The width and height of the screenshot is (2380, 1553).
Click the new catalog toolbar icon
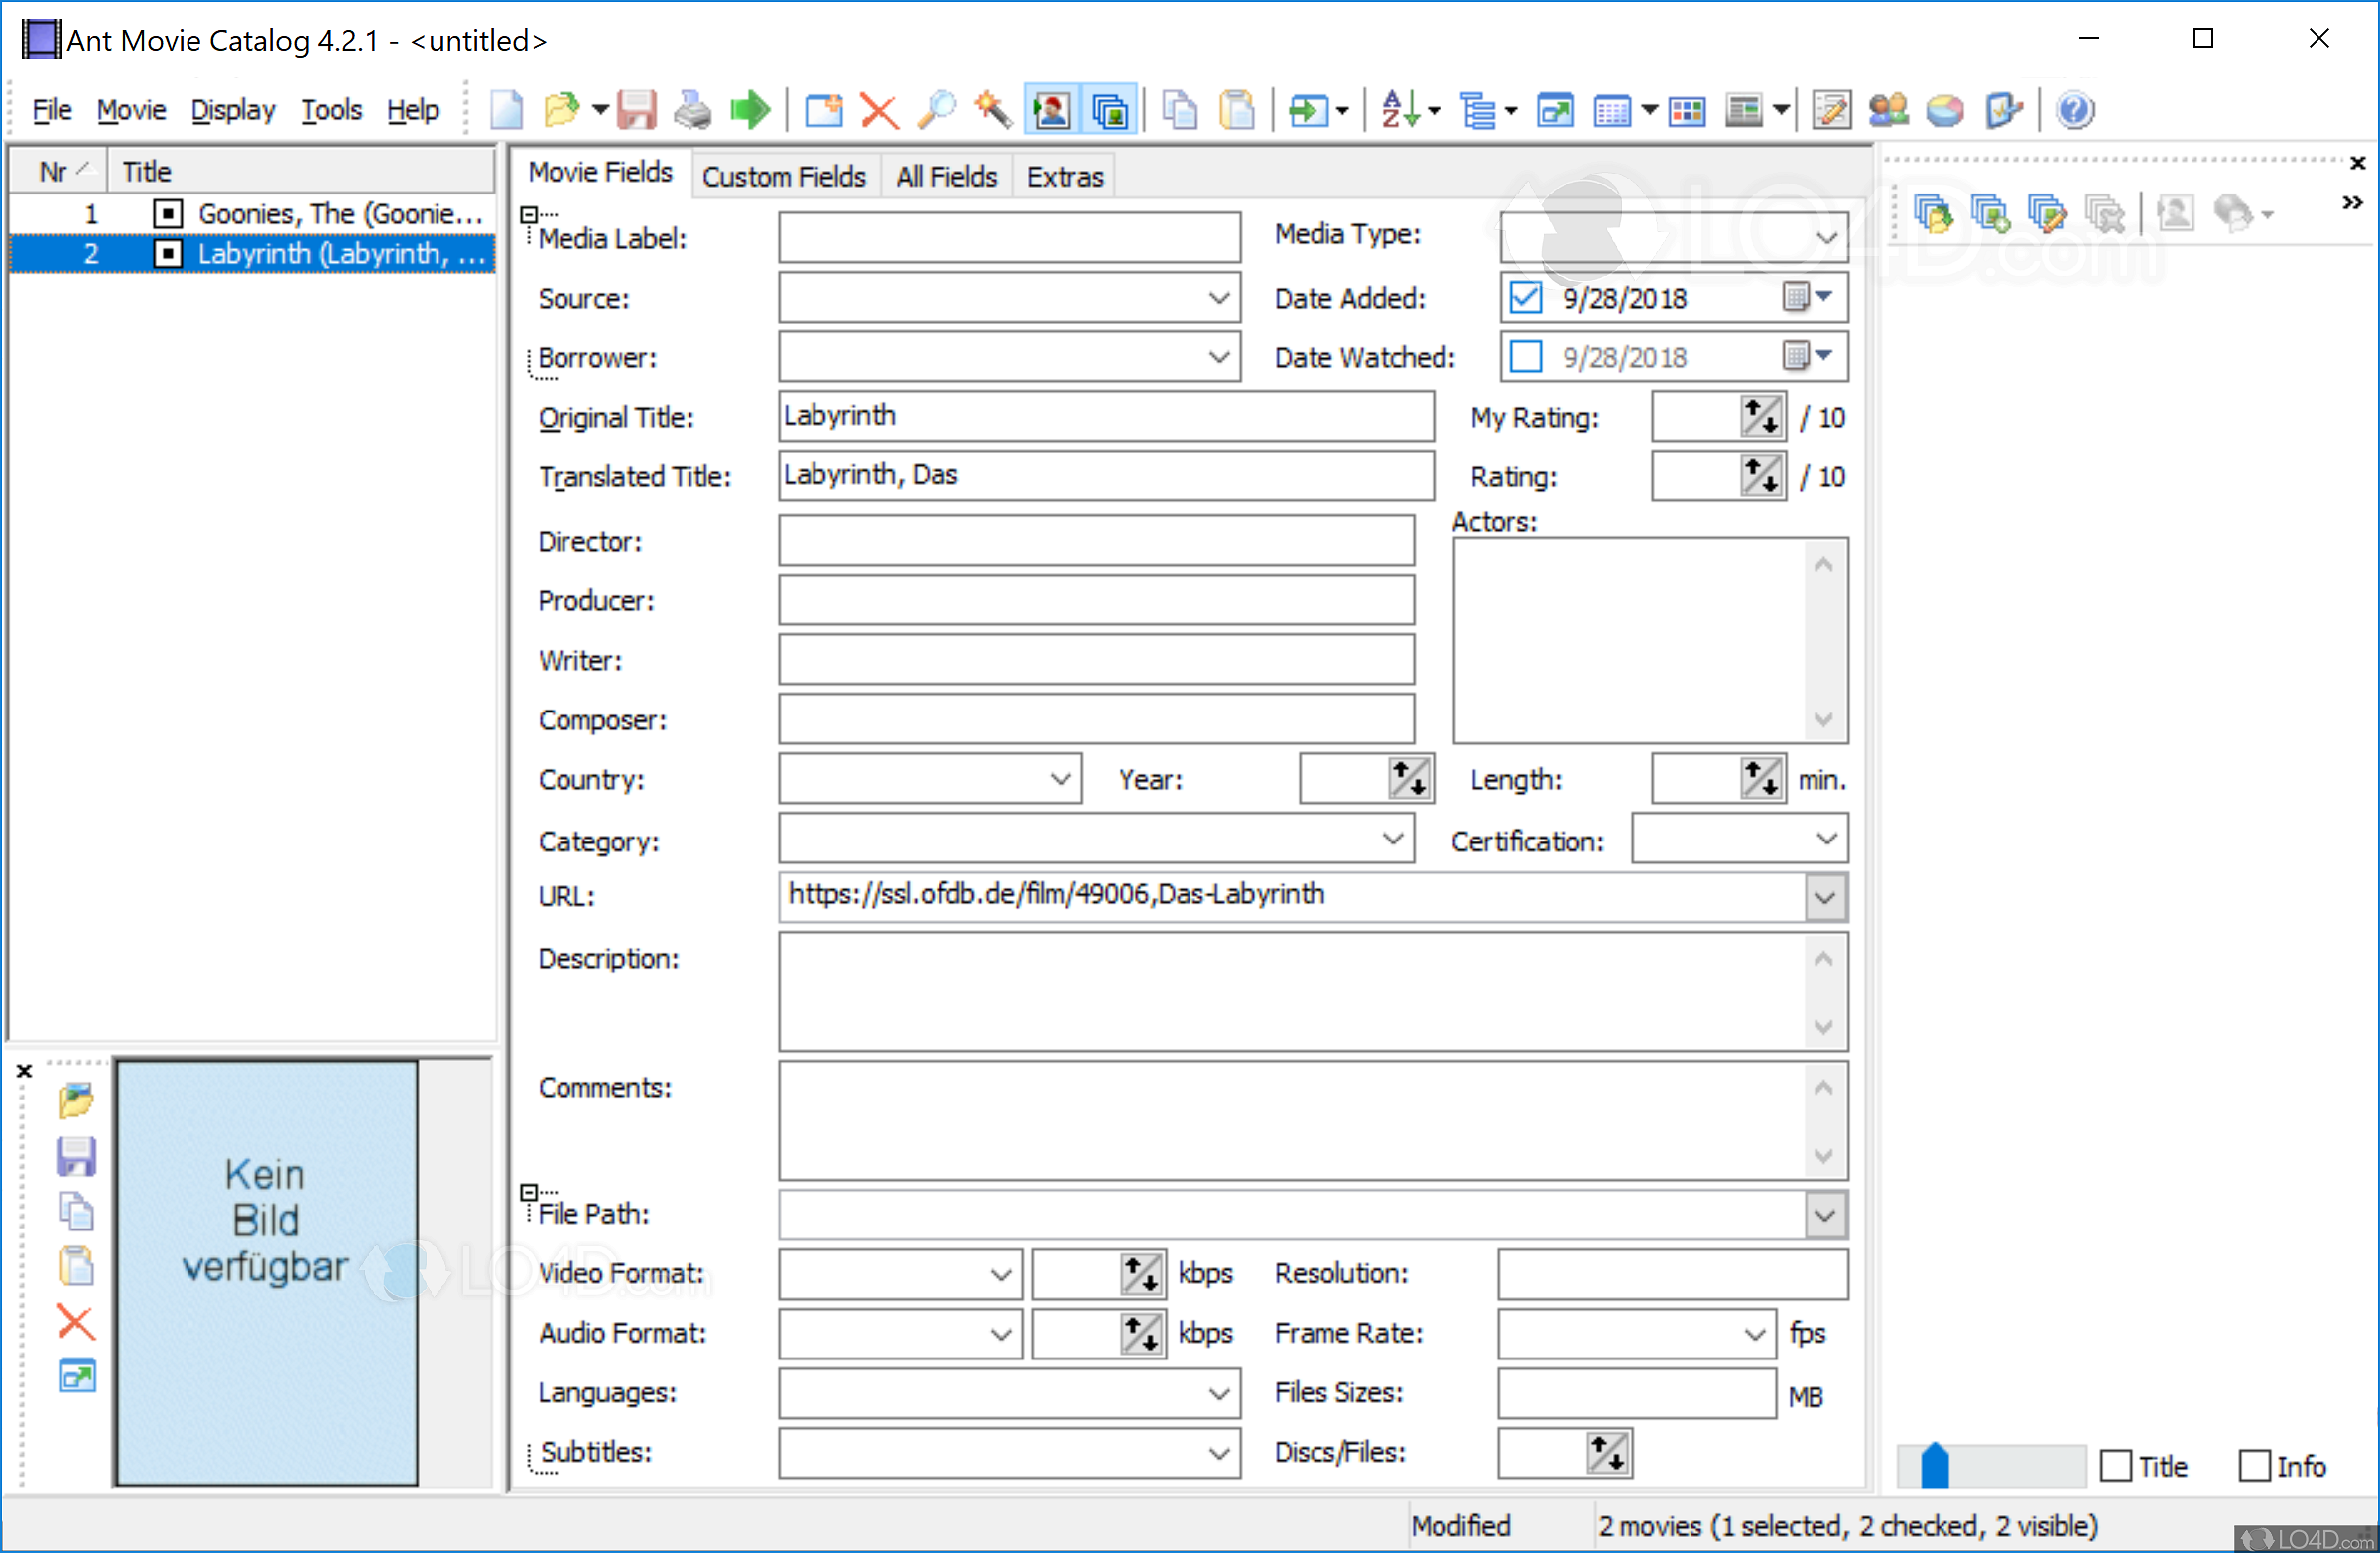[506, 110]
